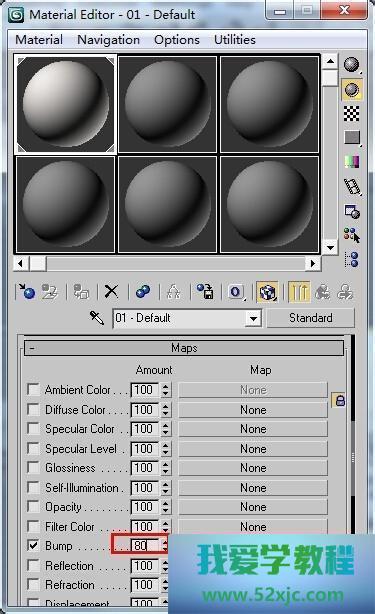
Task: Select the first active sample slot sphere
Action: point(65,104)
